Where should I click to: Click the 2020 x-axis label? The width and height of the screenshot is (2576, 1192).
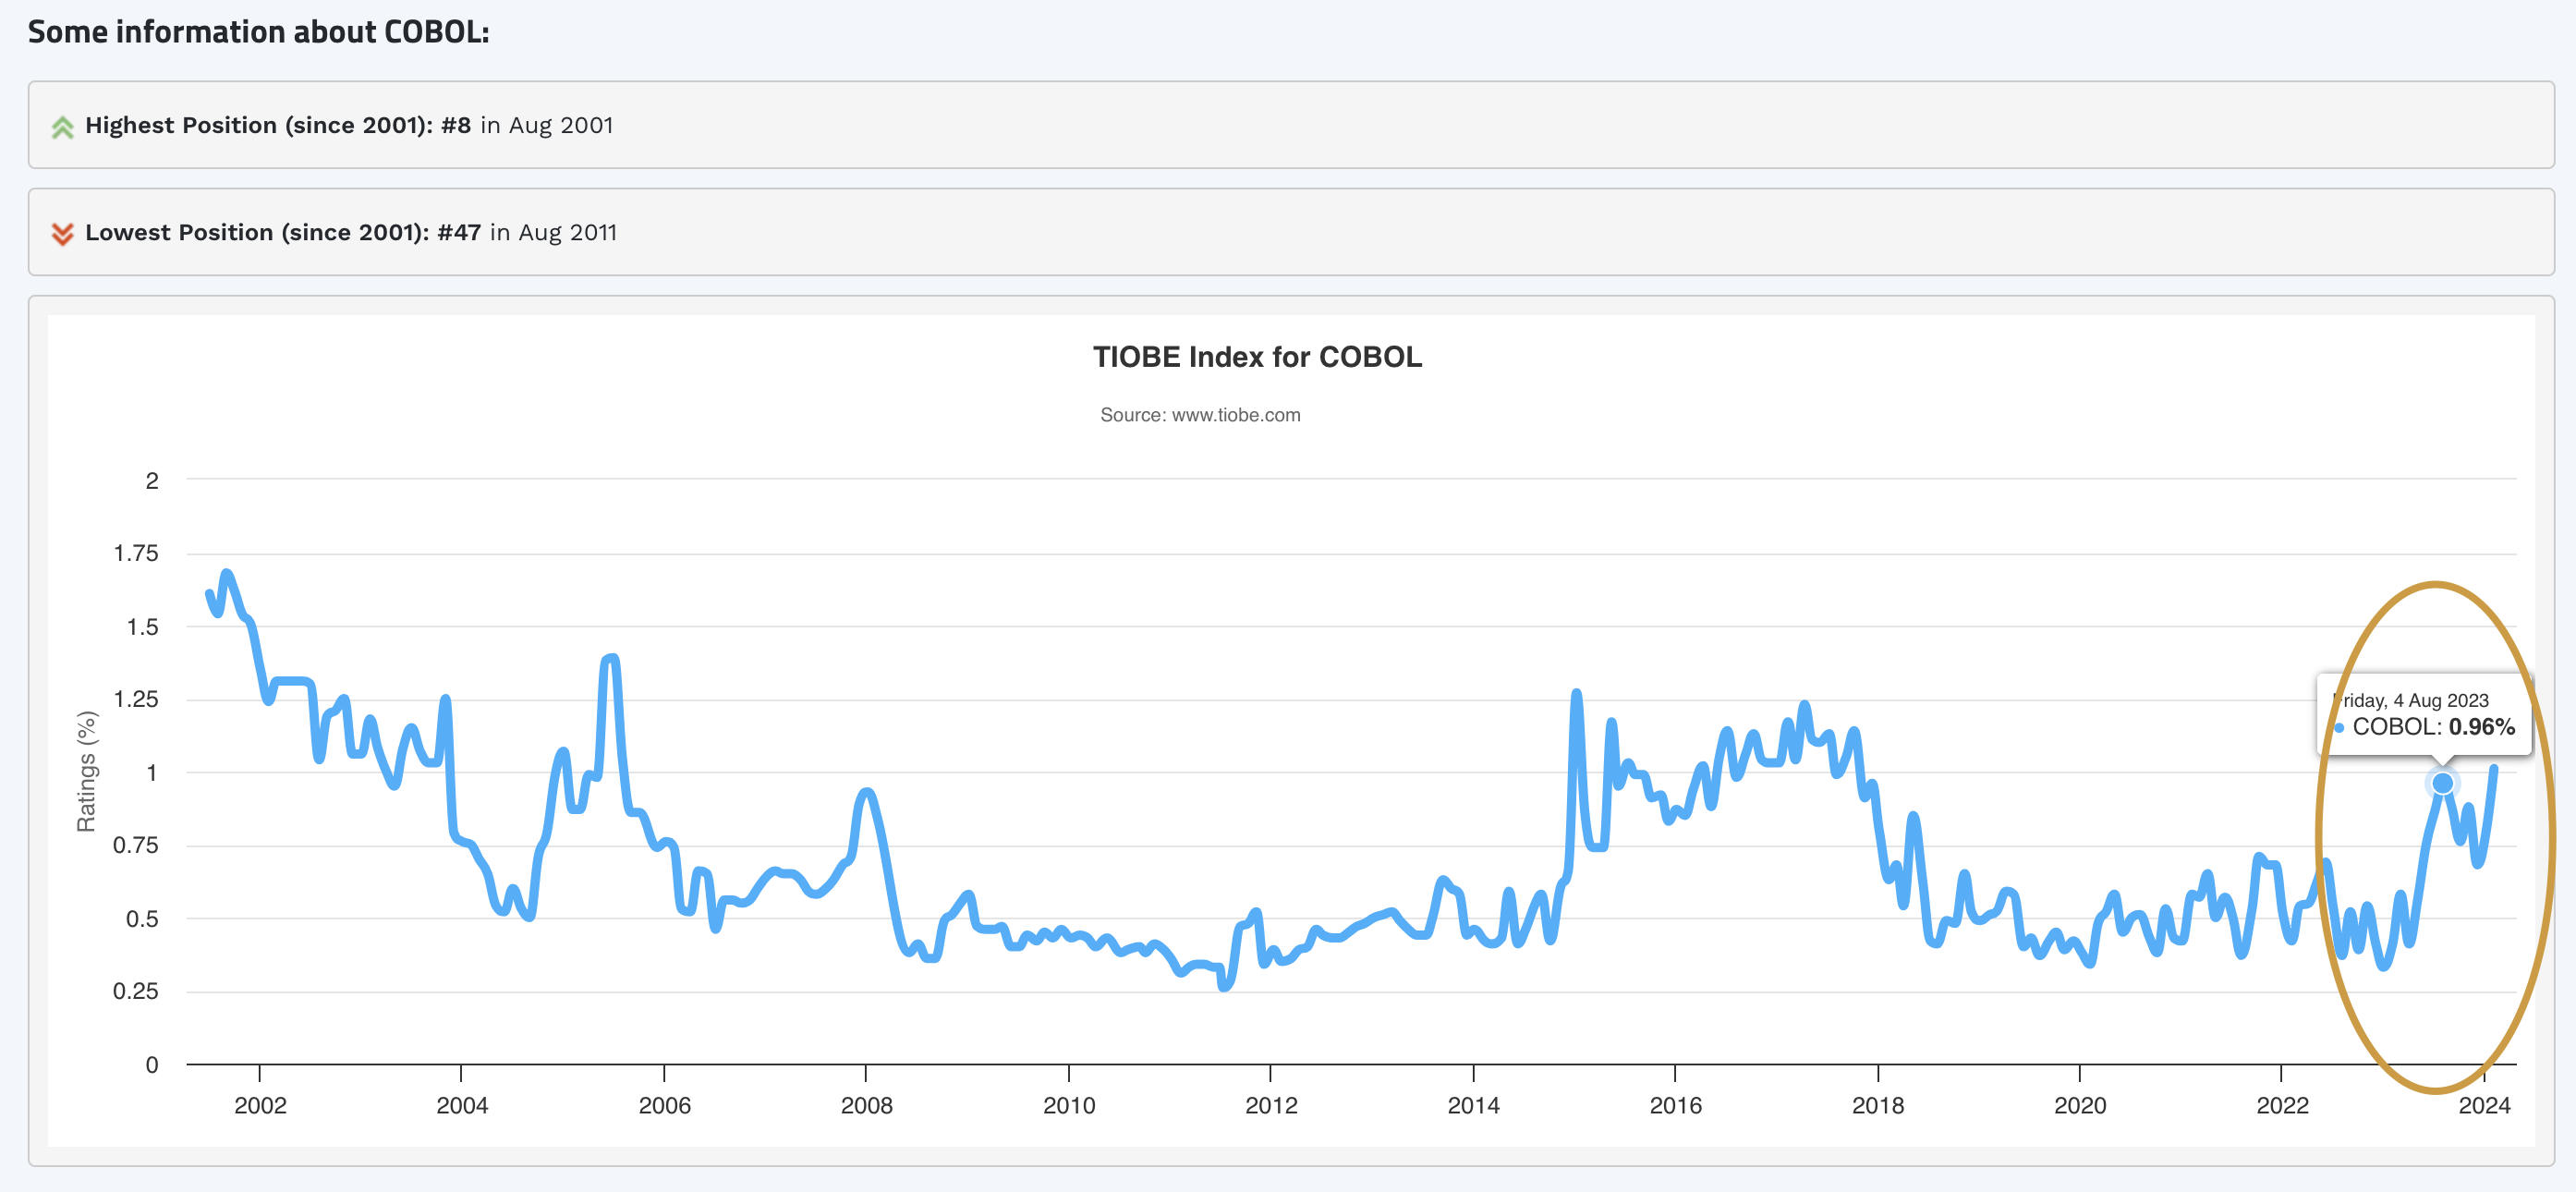(x=2079, y=1105)
